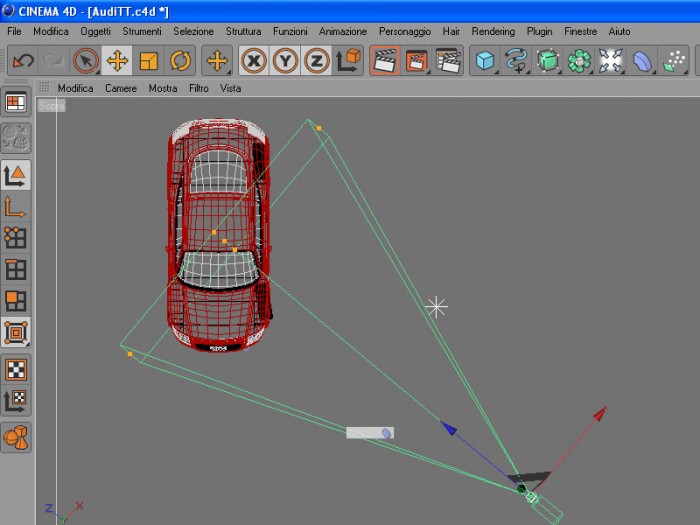Open the Personaggio menu
This screenshot has width=700, height=525.
click(404, 31)
